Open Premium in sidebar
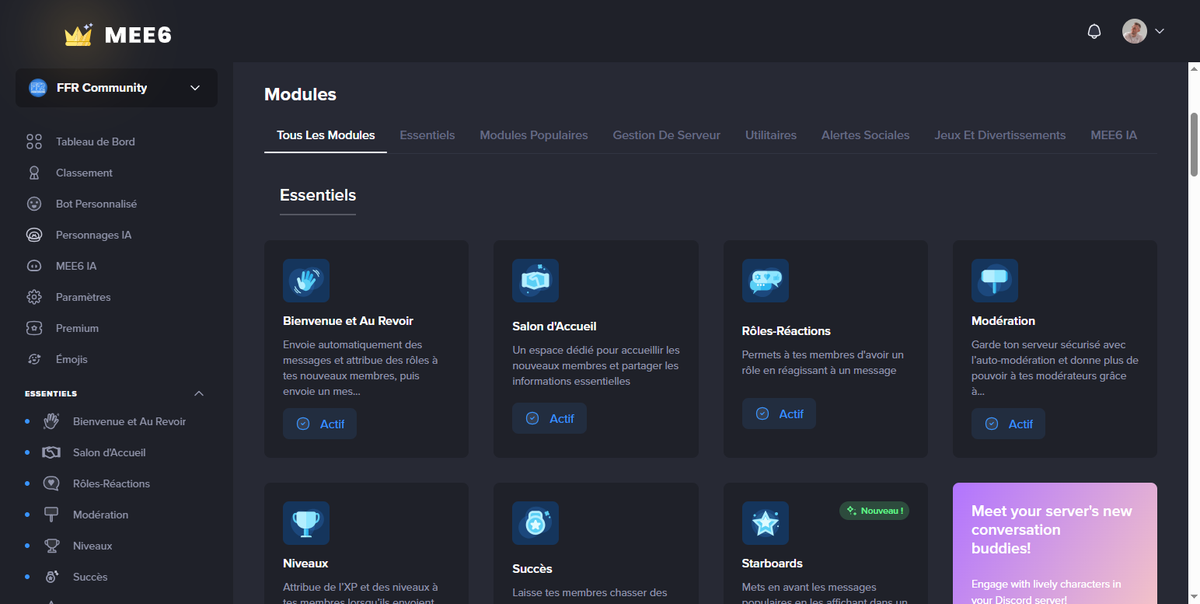 [x=77, y=328]
